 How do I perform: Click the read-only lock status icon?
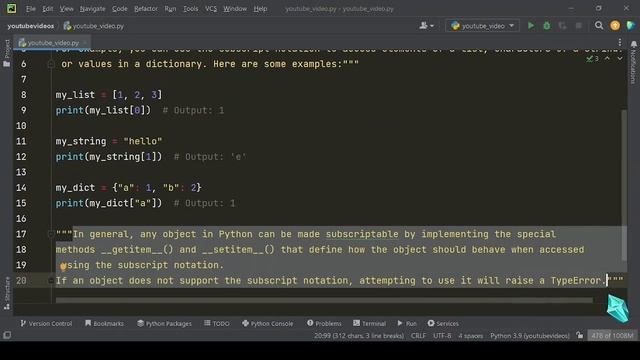point(580,336)
